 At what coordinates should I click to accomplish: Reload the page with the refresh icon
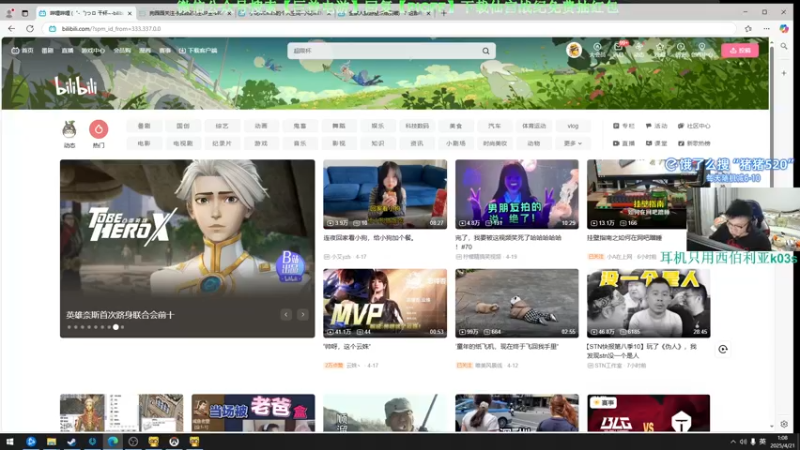click(x=30, y=29)
